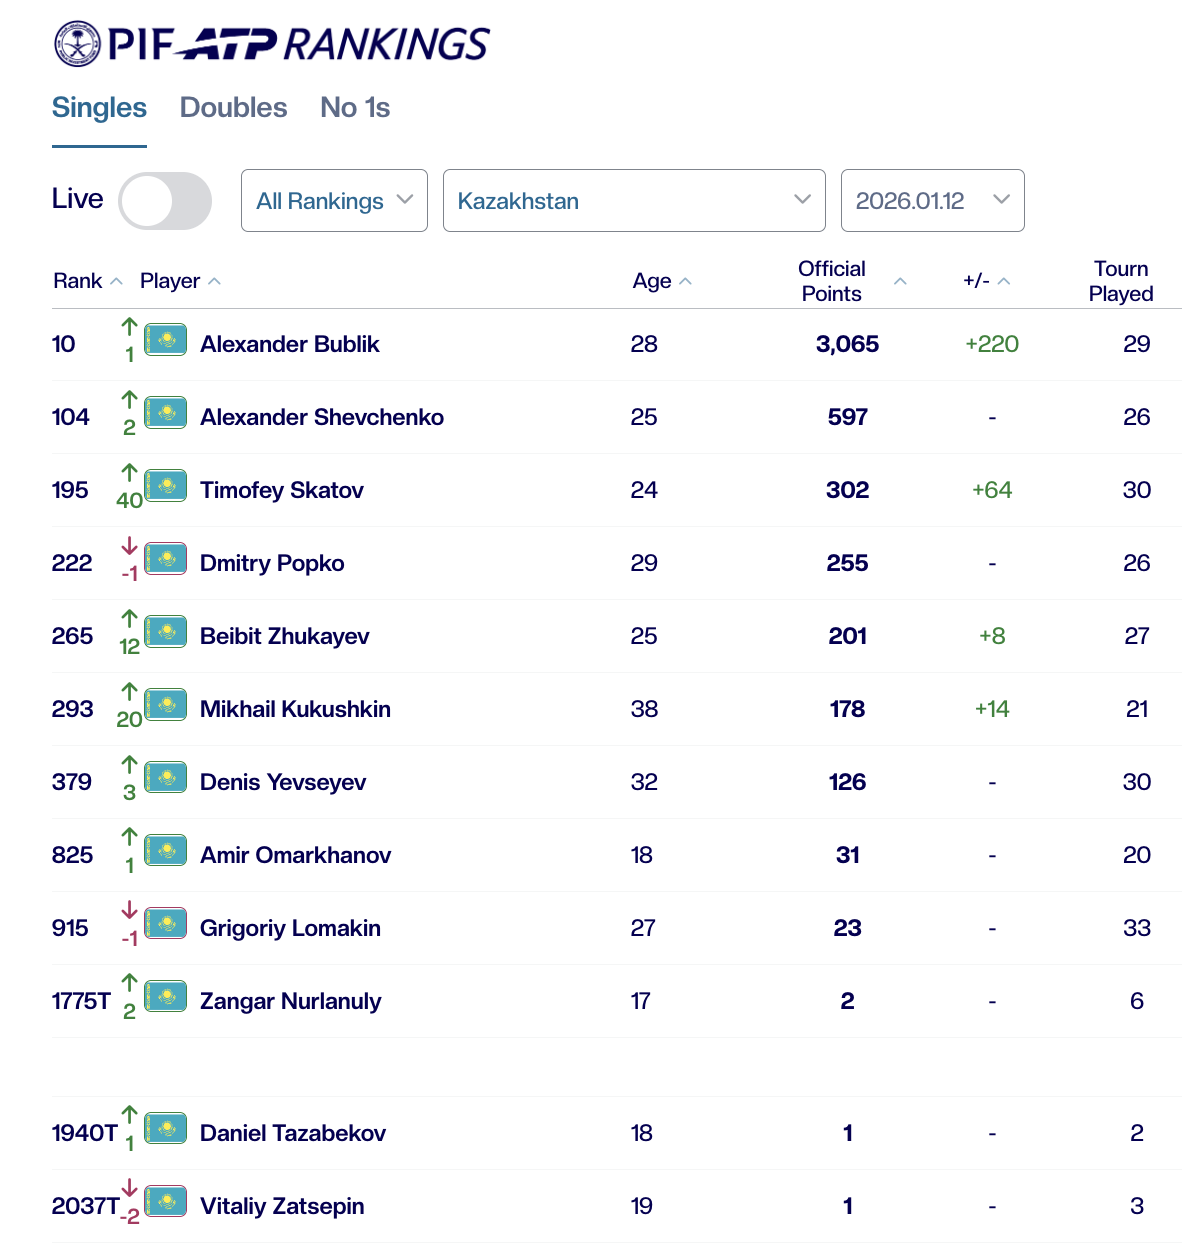This screenshot has width=1182, height=1258.
Task: Click Kazakhstan flag beside Alexander Bublik
Action: (166, 340)
